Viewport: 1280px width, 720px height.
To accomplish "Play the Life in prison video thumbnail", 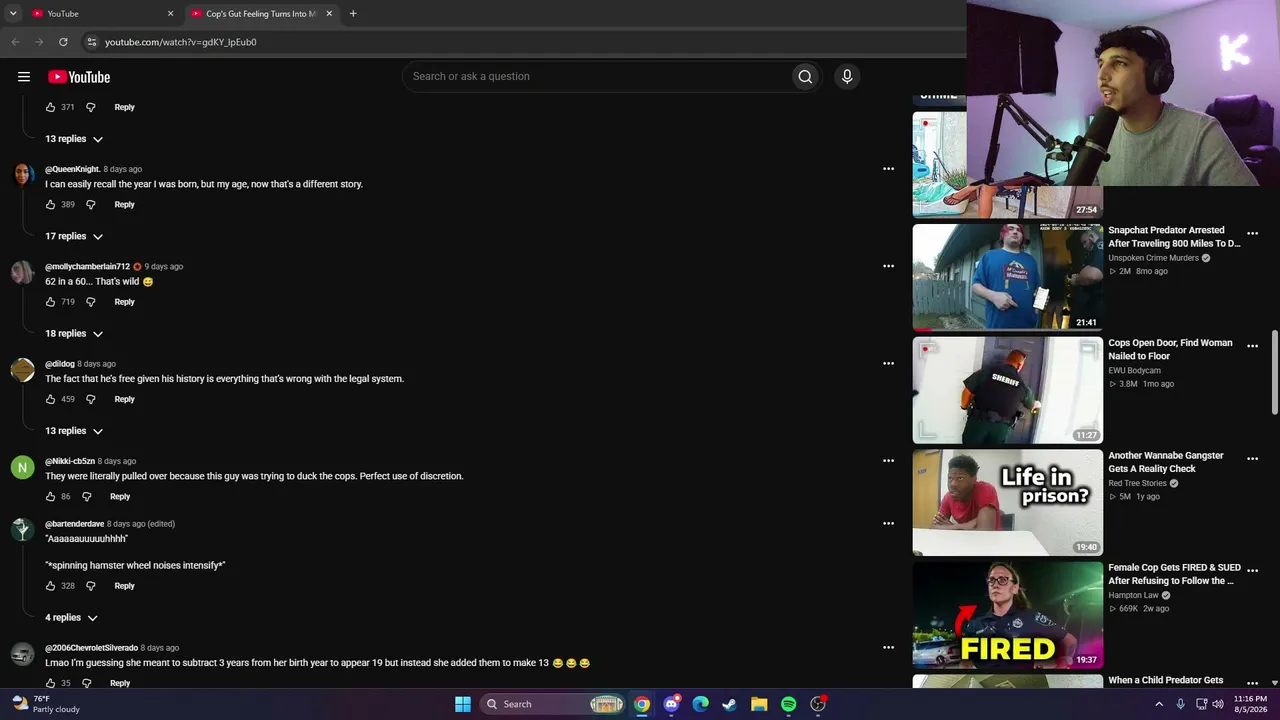I will coord(1008,502).
